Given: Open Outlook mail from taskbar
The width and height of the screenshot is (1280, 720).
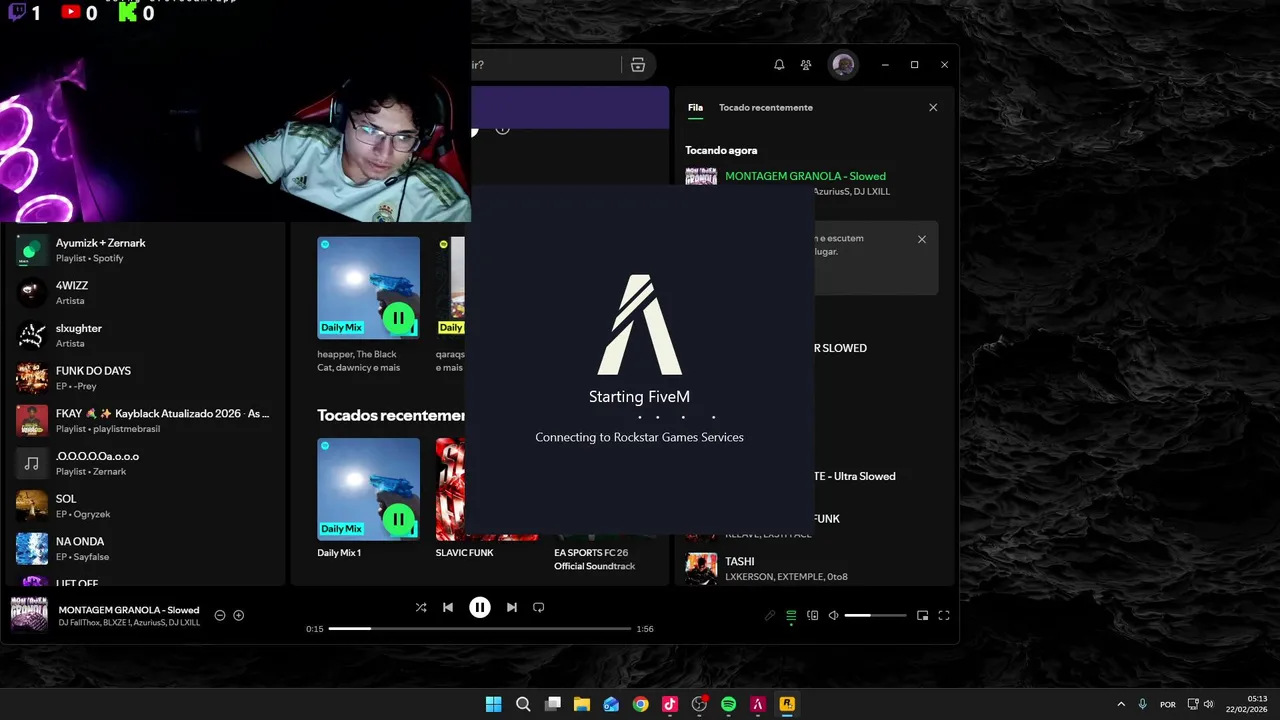Looking at the screenshot, I should (x=611, y=704).
